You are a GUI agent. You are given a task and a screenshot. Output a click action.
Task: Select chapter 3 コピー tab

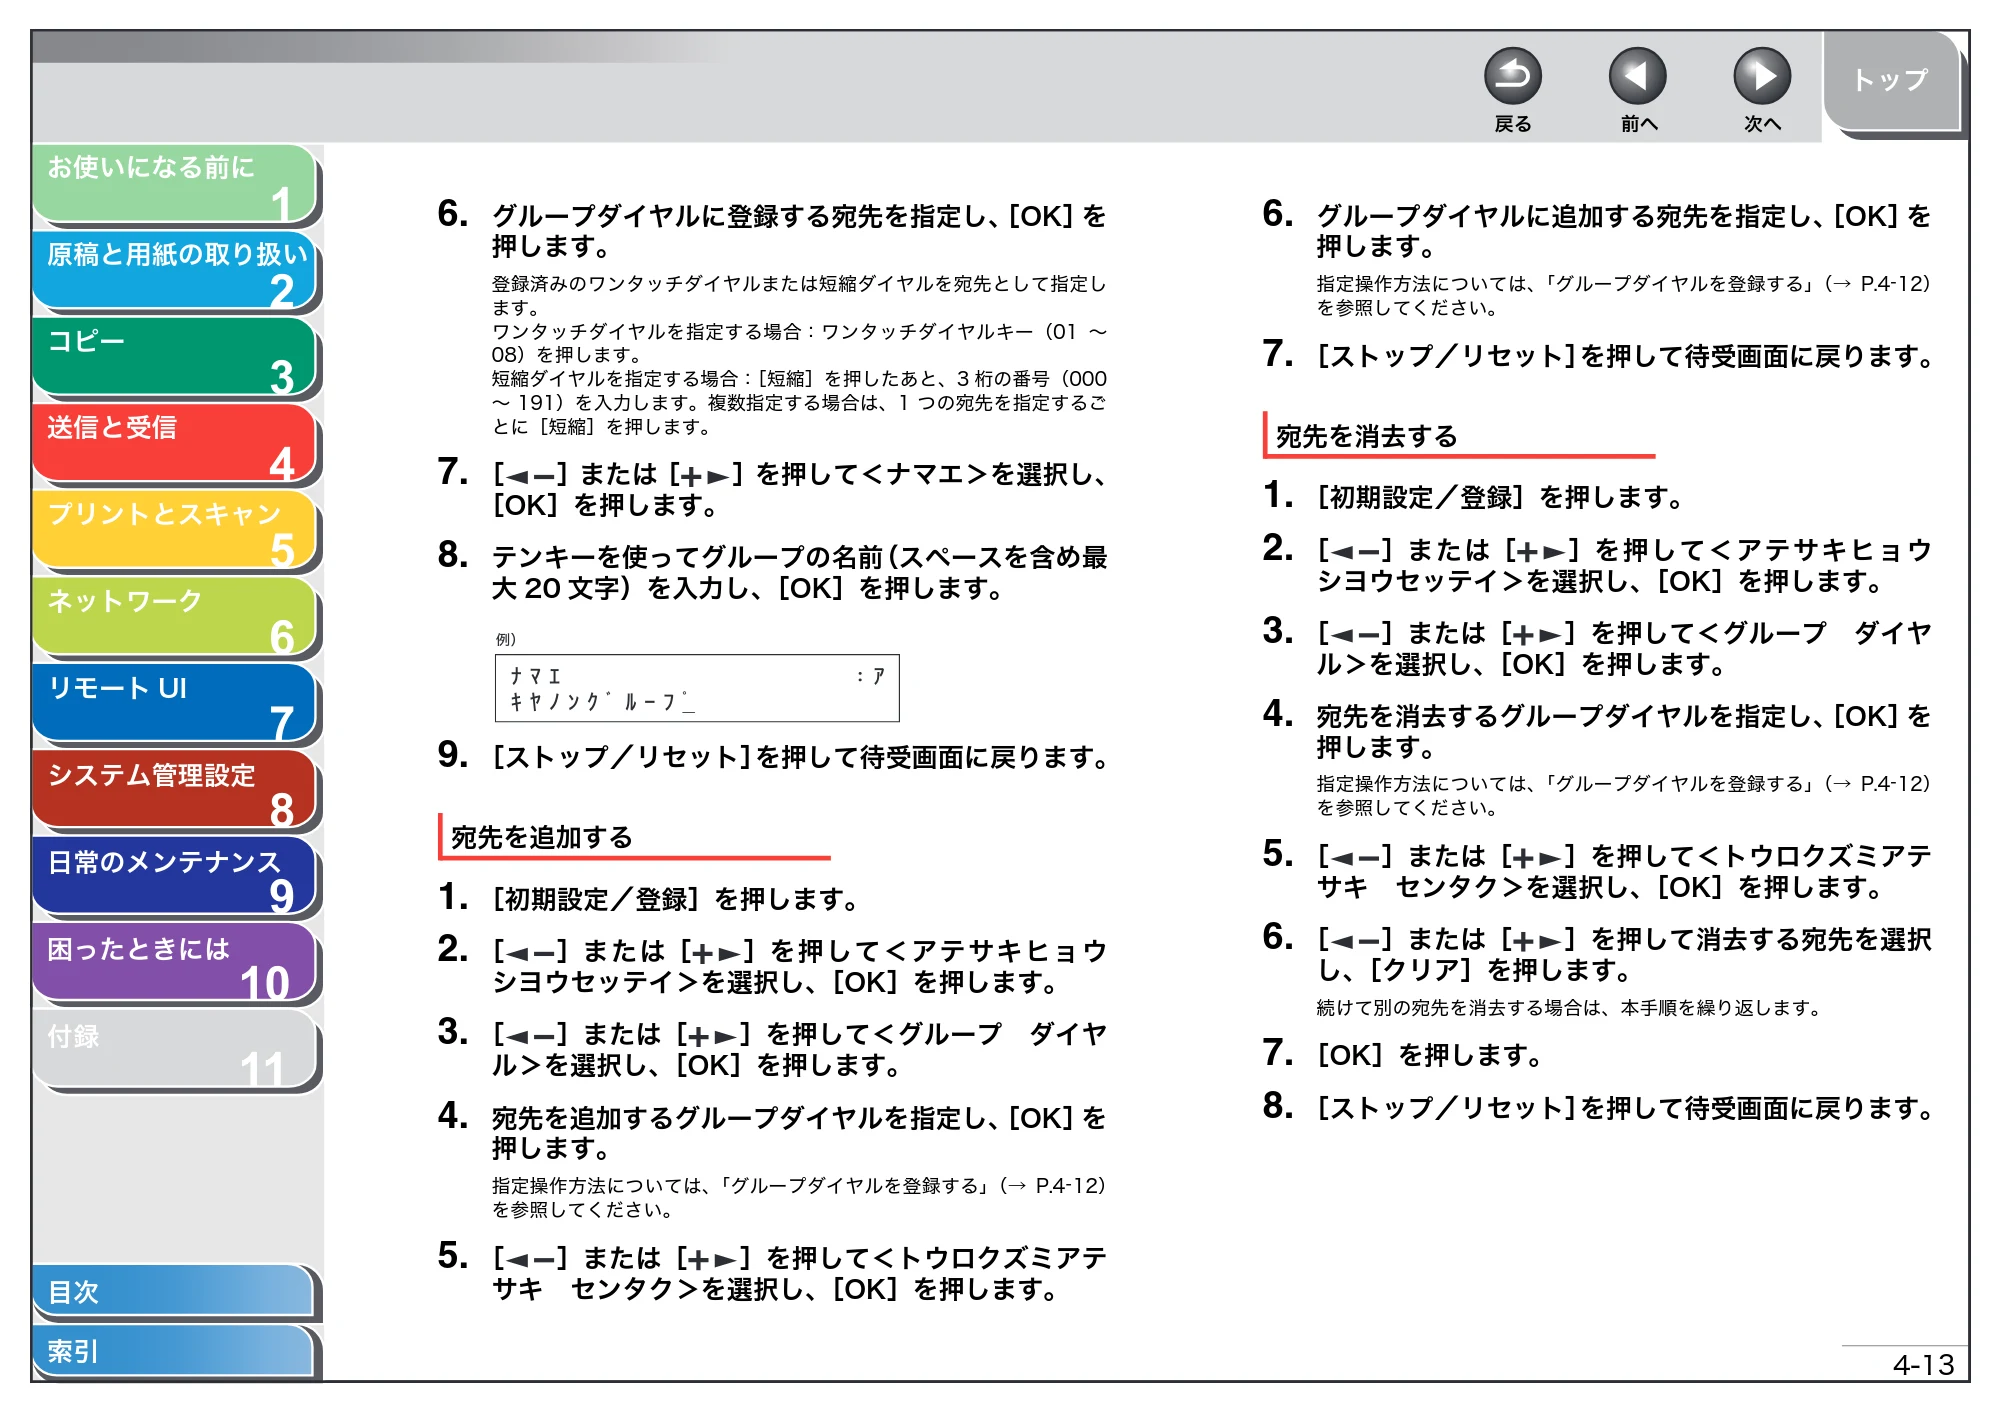click(x=175, y=357)
